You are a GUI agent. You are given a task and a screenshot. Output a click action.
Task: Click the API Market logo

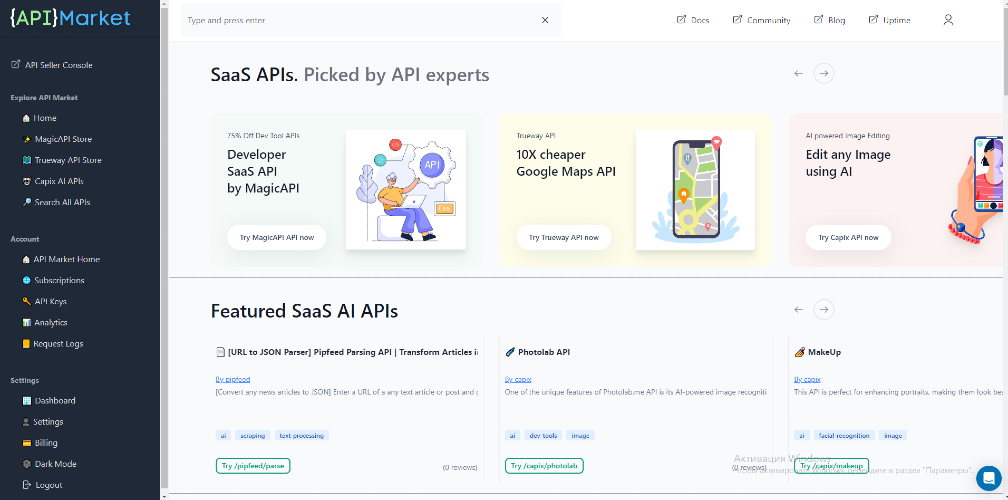coord(71,18)
